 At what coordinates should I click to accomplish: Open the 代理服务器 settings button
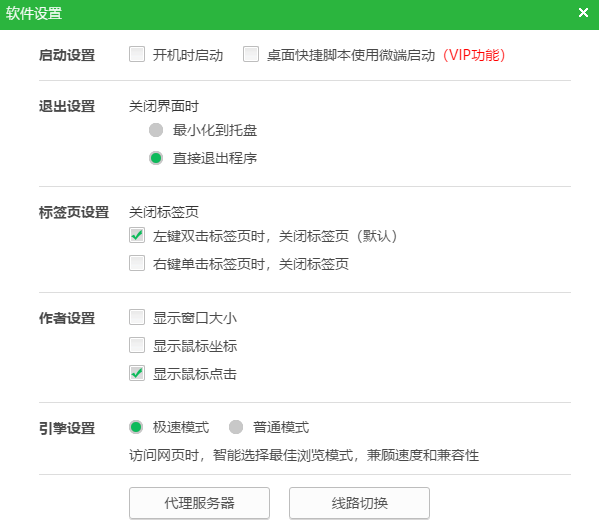point(199,503)
